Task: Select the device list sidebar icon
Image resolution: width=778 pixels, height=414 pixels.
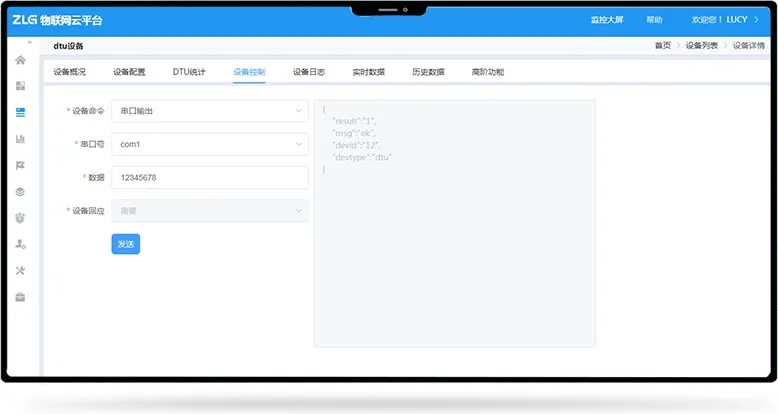Action: click(x=20, y=112)
